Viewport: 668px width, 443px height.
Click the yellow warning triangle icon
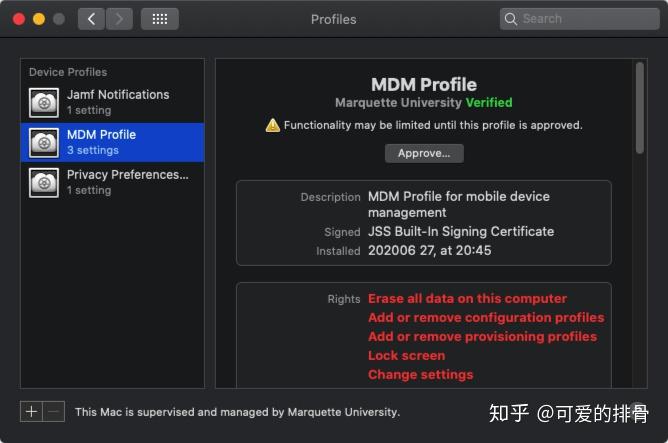point(272,125)
